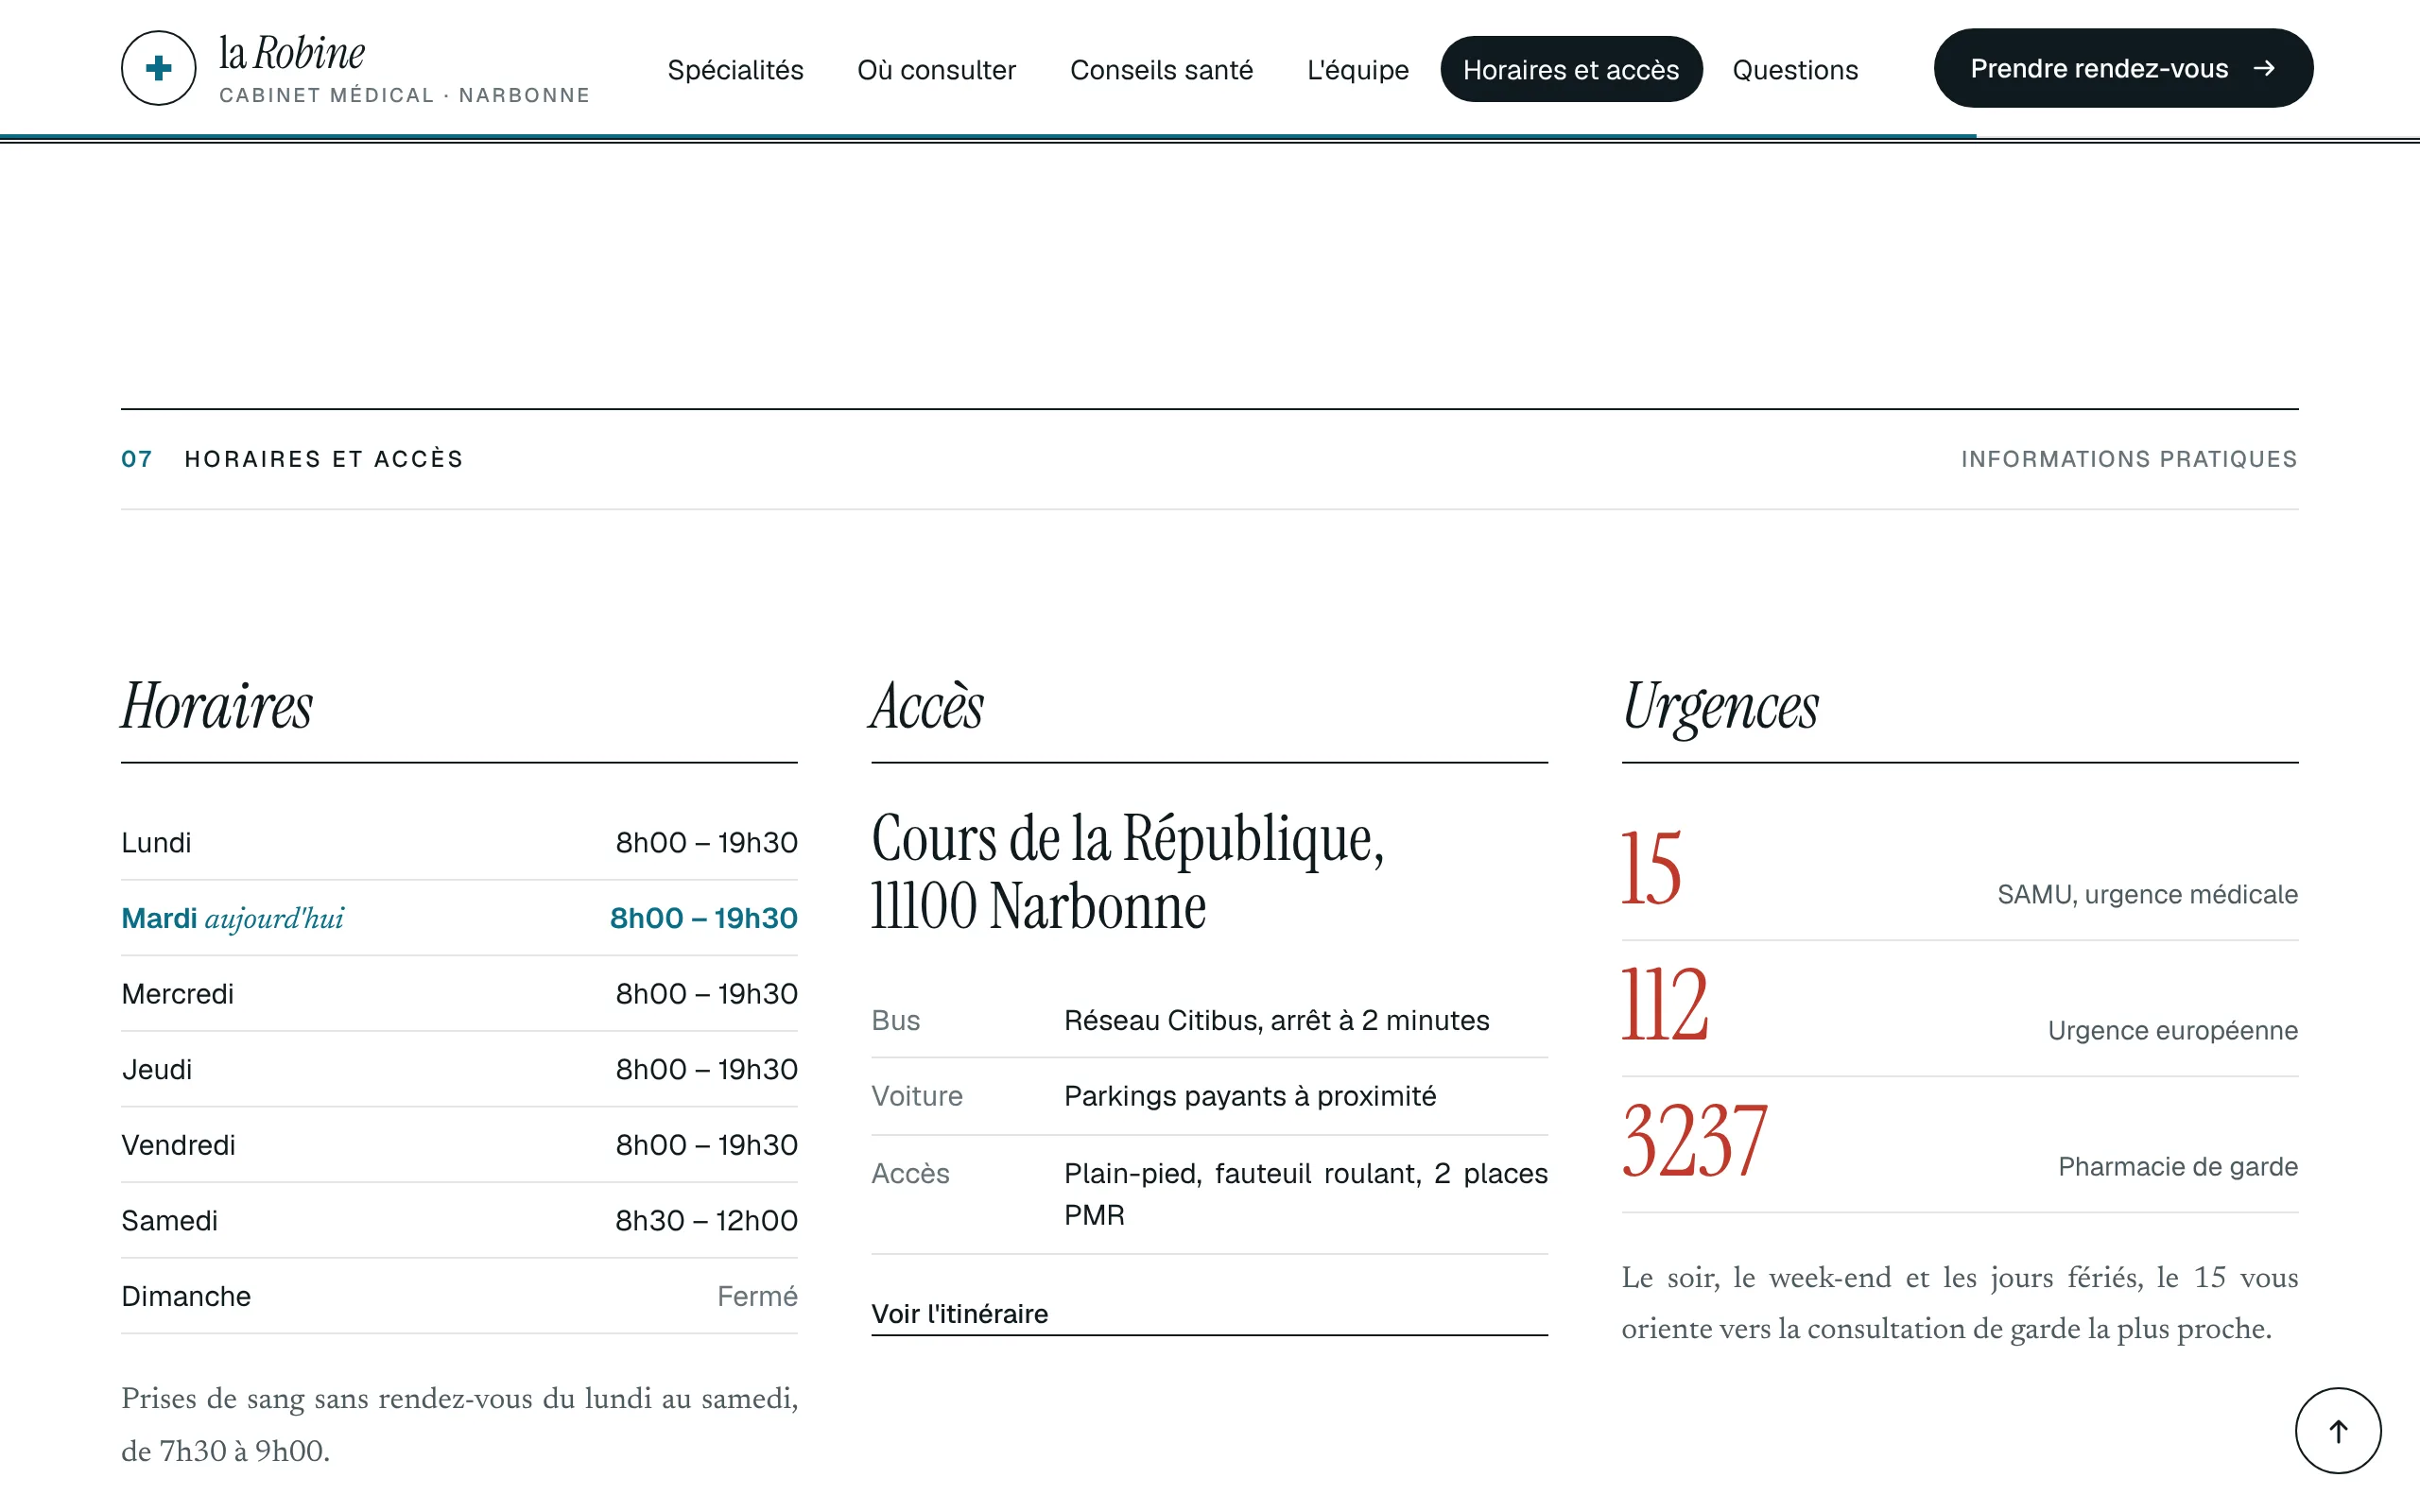Click the Urgences column heading
This screenshot has height=1512, width=2420.
coord(1720,708)
